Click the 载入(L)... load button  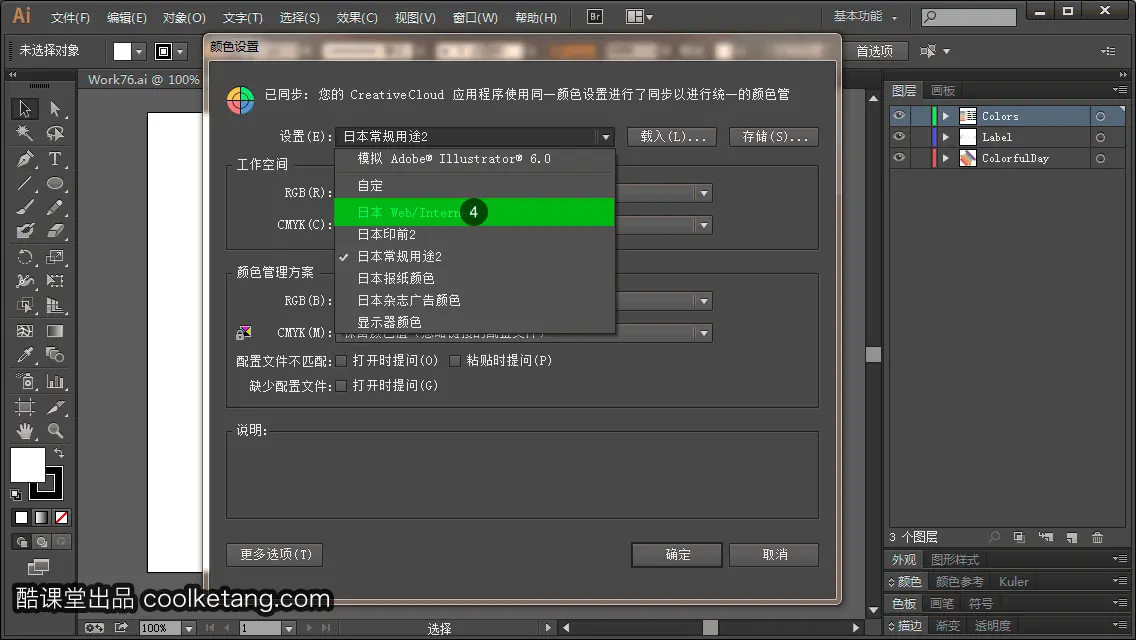pos(672,136)
